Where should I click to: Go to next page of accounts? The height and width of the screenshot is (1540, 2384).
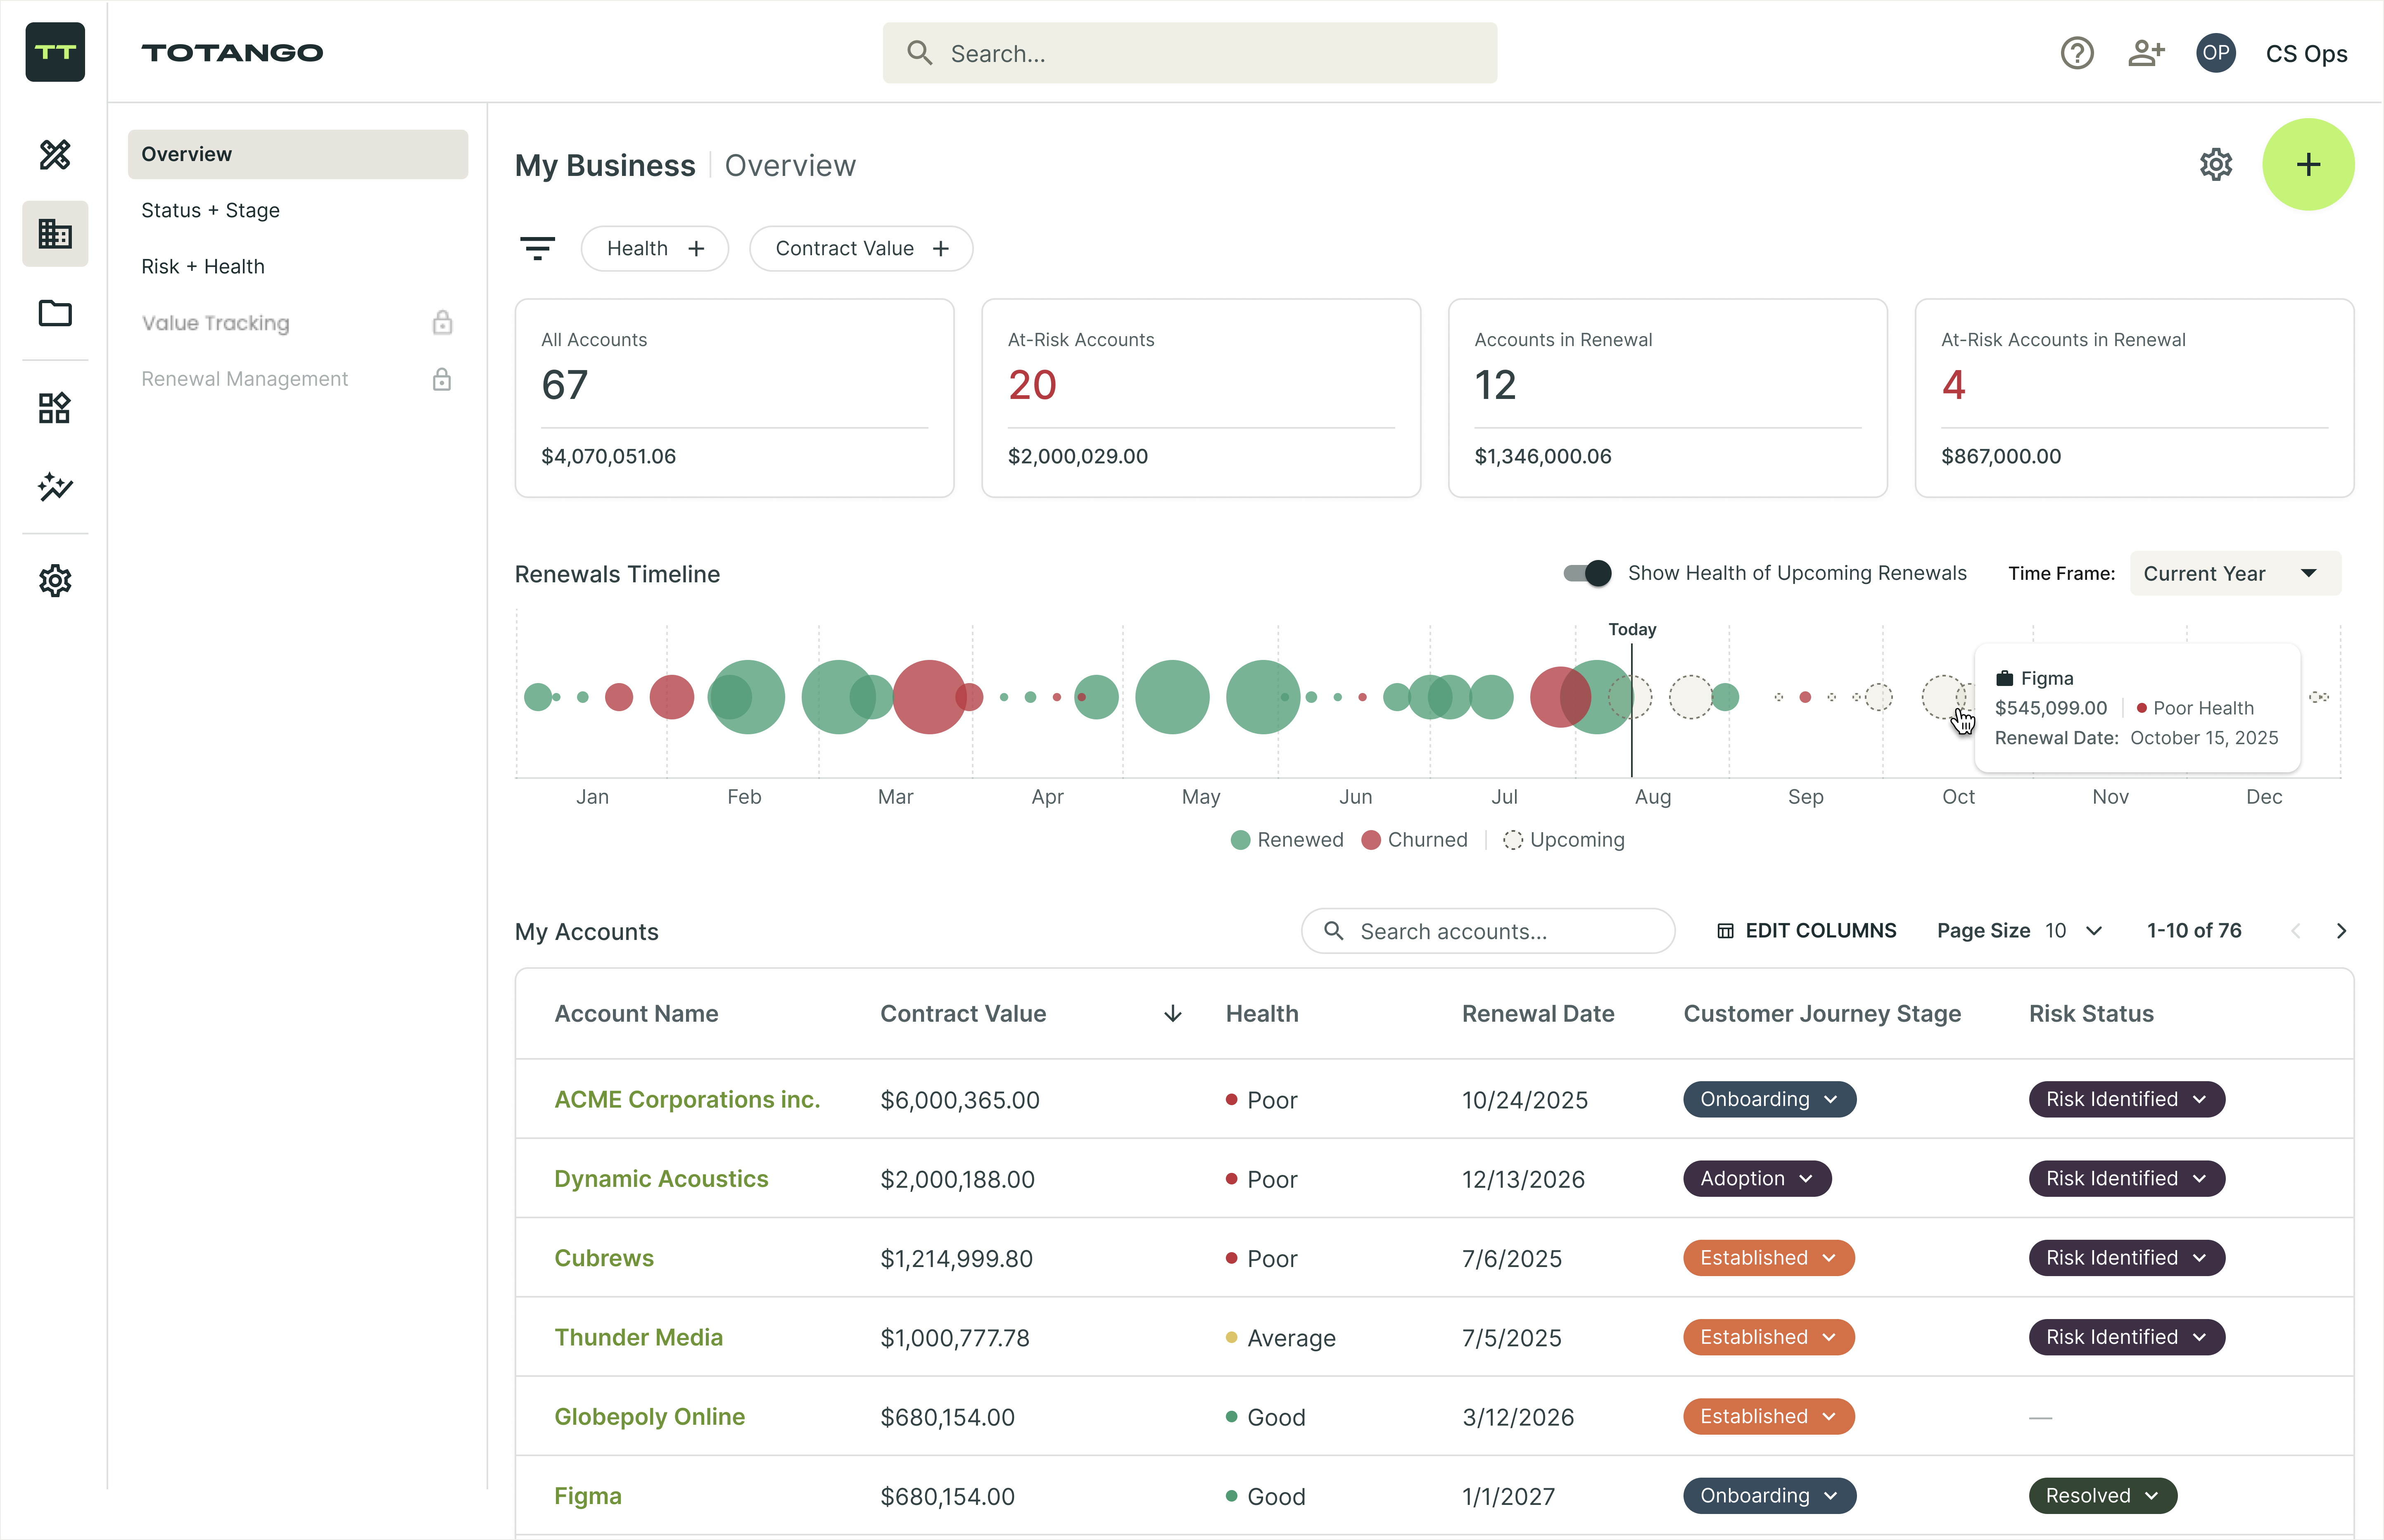2341,931
